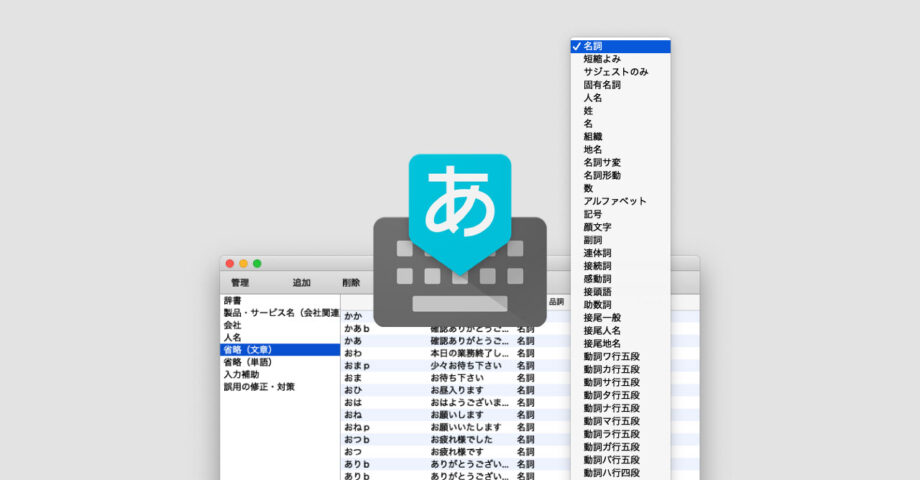920x480 pixels.
Task: Select the 誤用の修正・対策 dictionary
Action: pyautogui.click(x=259, y=387)
